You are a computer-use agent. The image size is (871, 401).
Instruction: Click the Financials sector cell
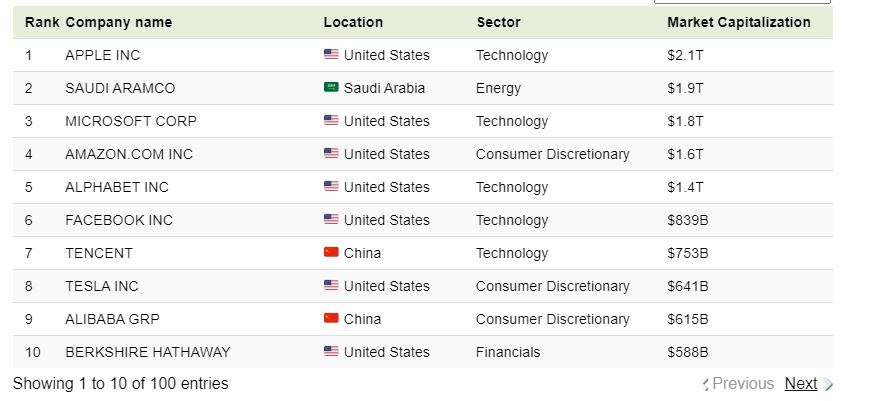[x=507, y=352]
